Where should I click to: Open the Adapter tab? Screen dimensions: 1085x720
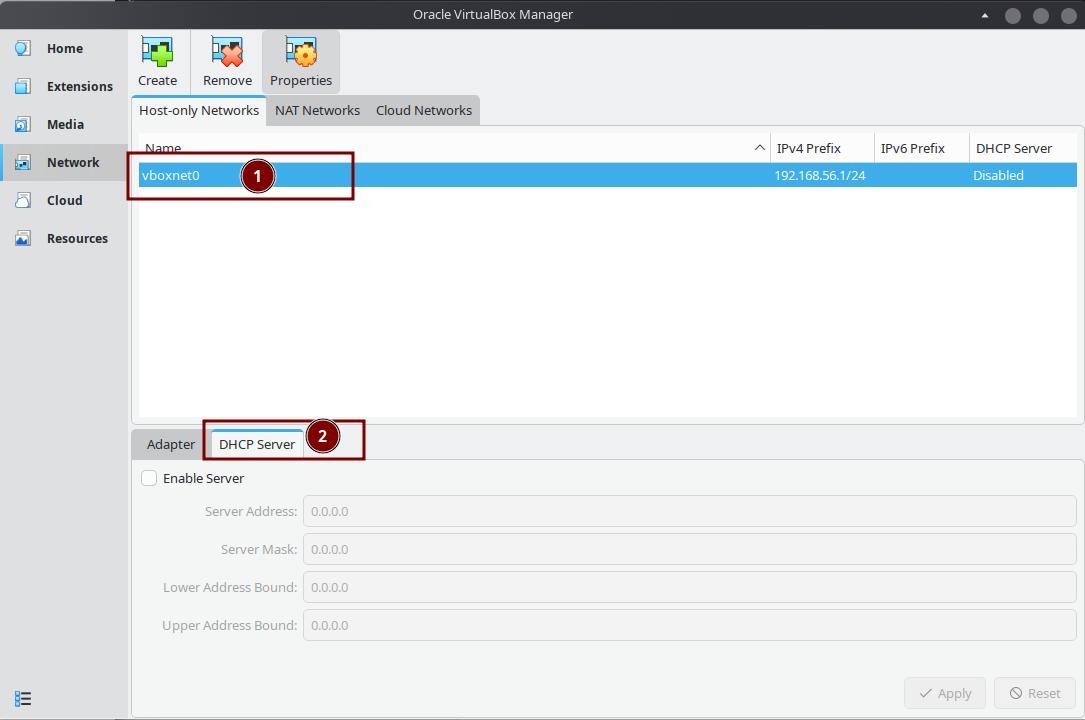[x=170, y=444]
